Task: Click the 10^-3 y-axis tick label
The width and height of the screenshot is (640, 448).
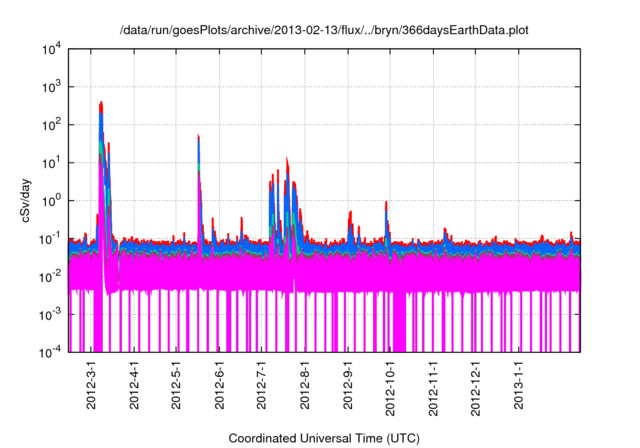Action: (51, 315)
